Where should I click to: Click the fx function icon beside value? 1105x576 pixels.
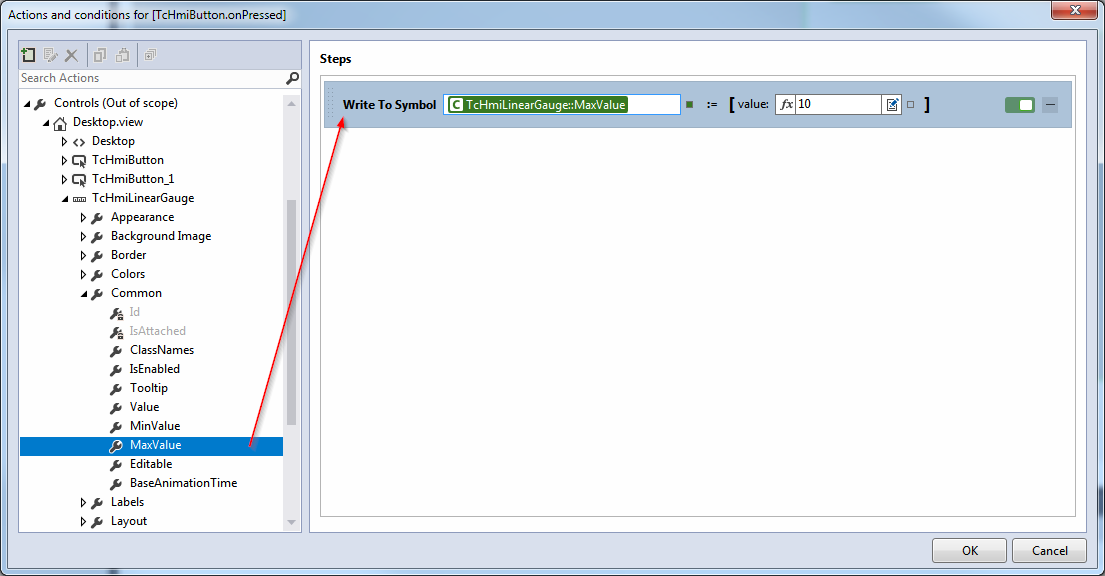[786, 104]
